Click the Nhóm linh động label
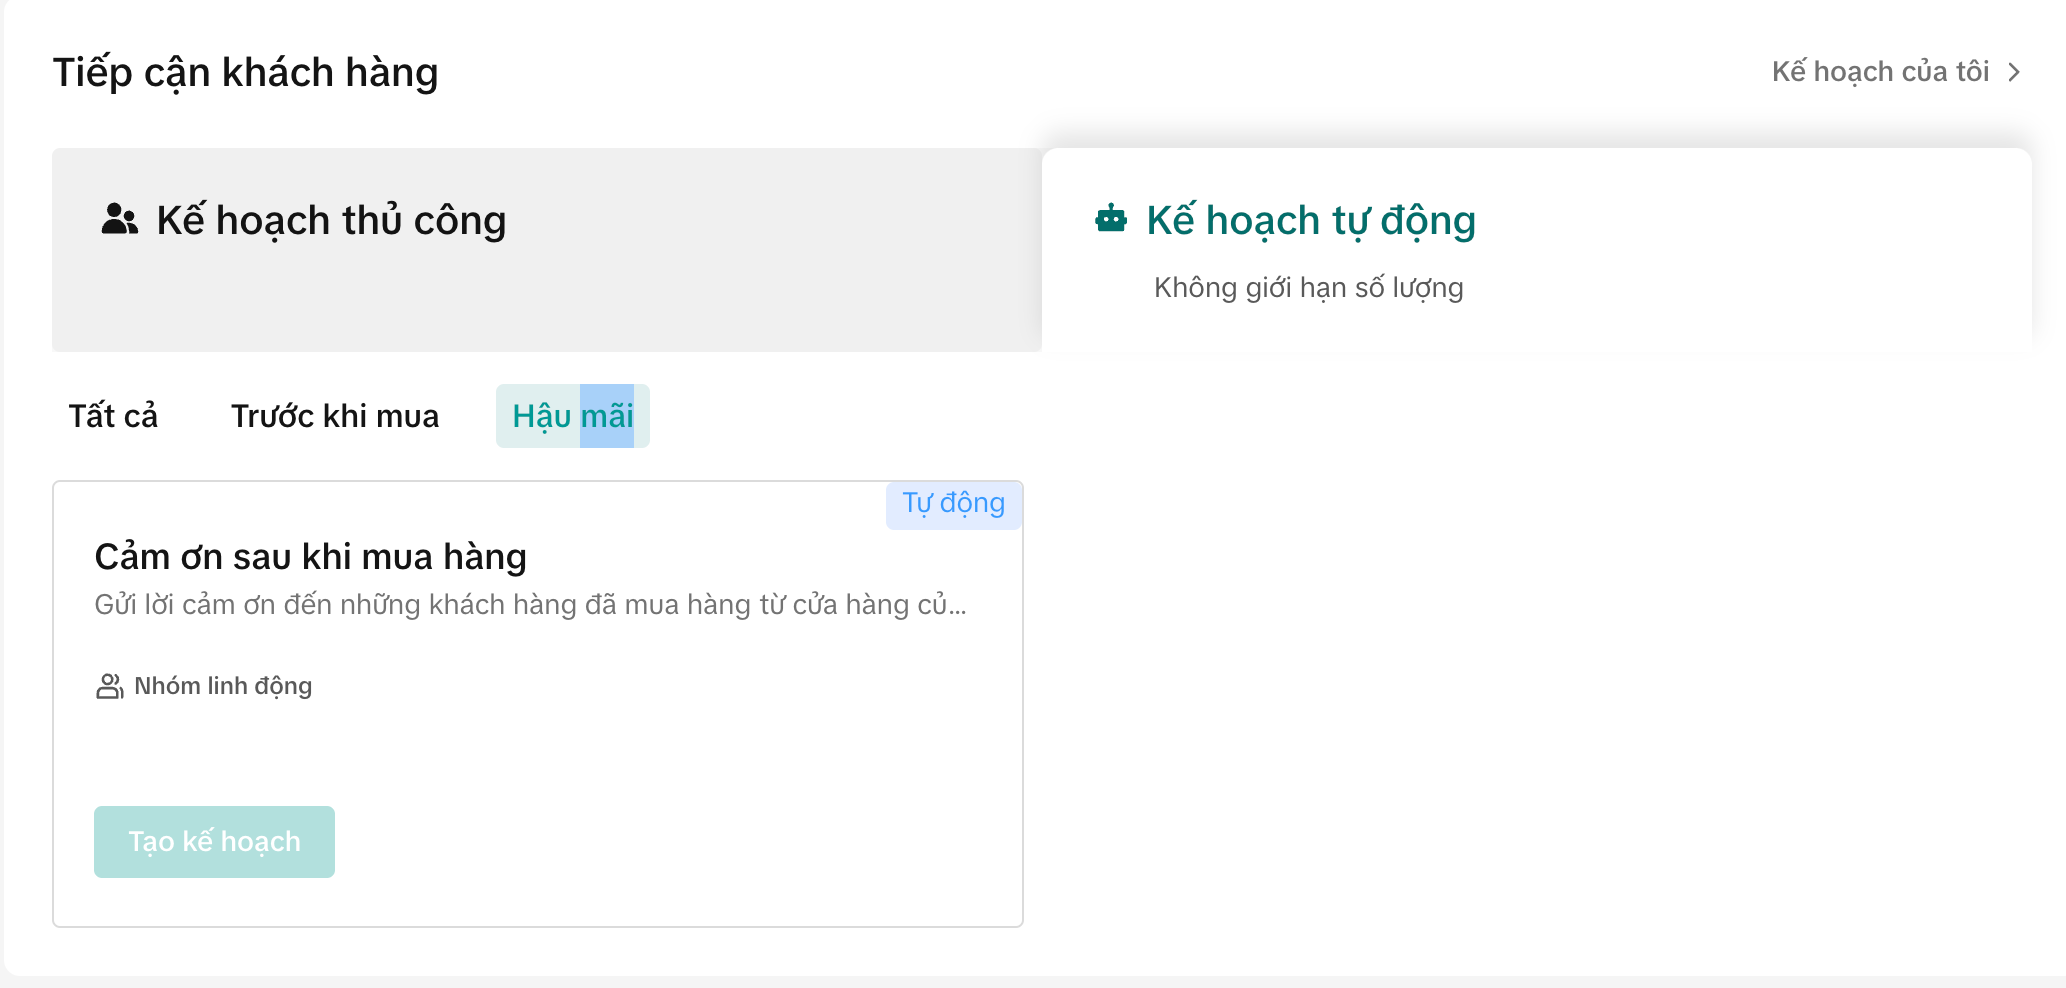This screenshot has height=988, width=2066. pos(223,686)
